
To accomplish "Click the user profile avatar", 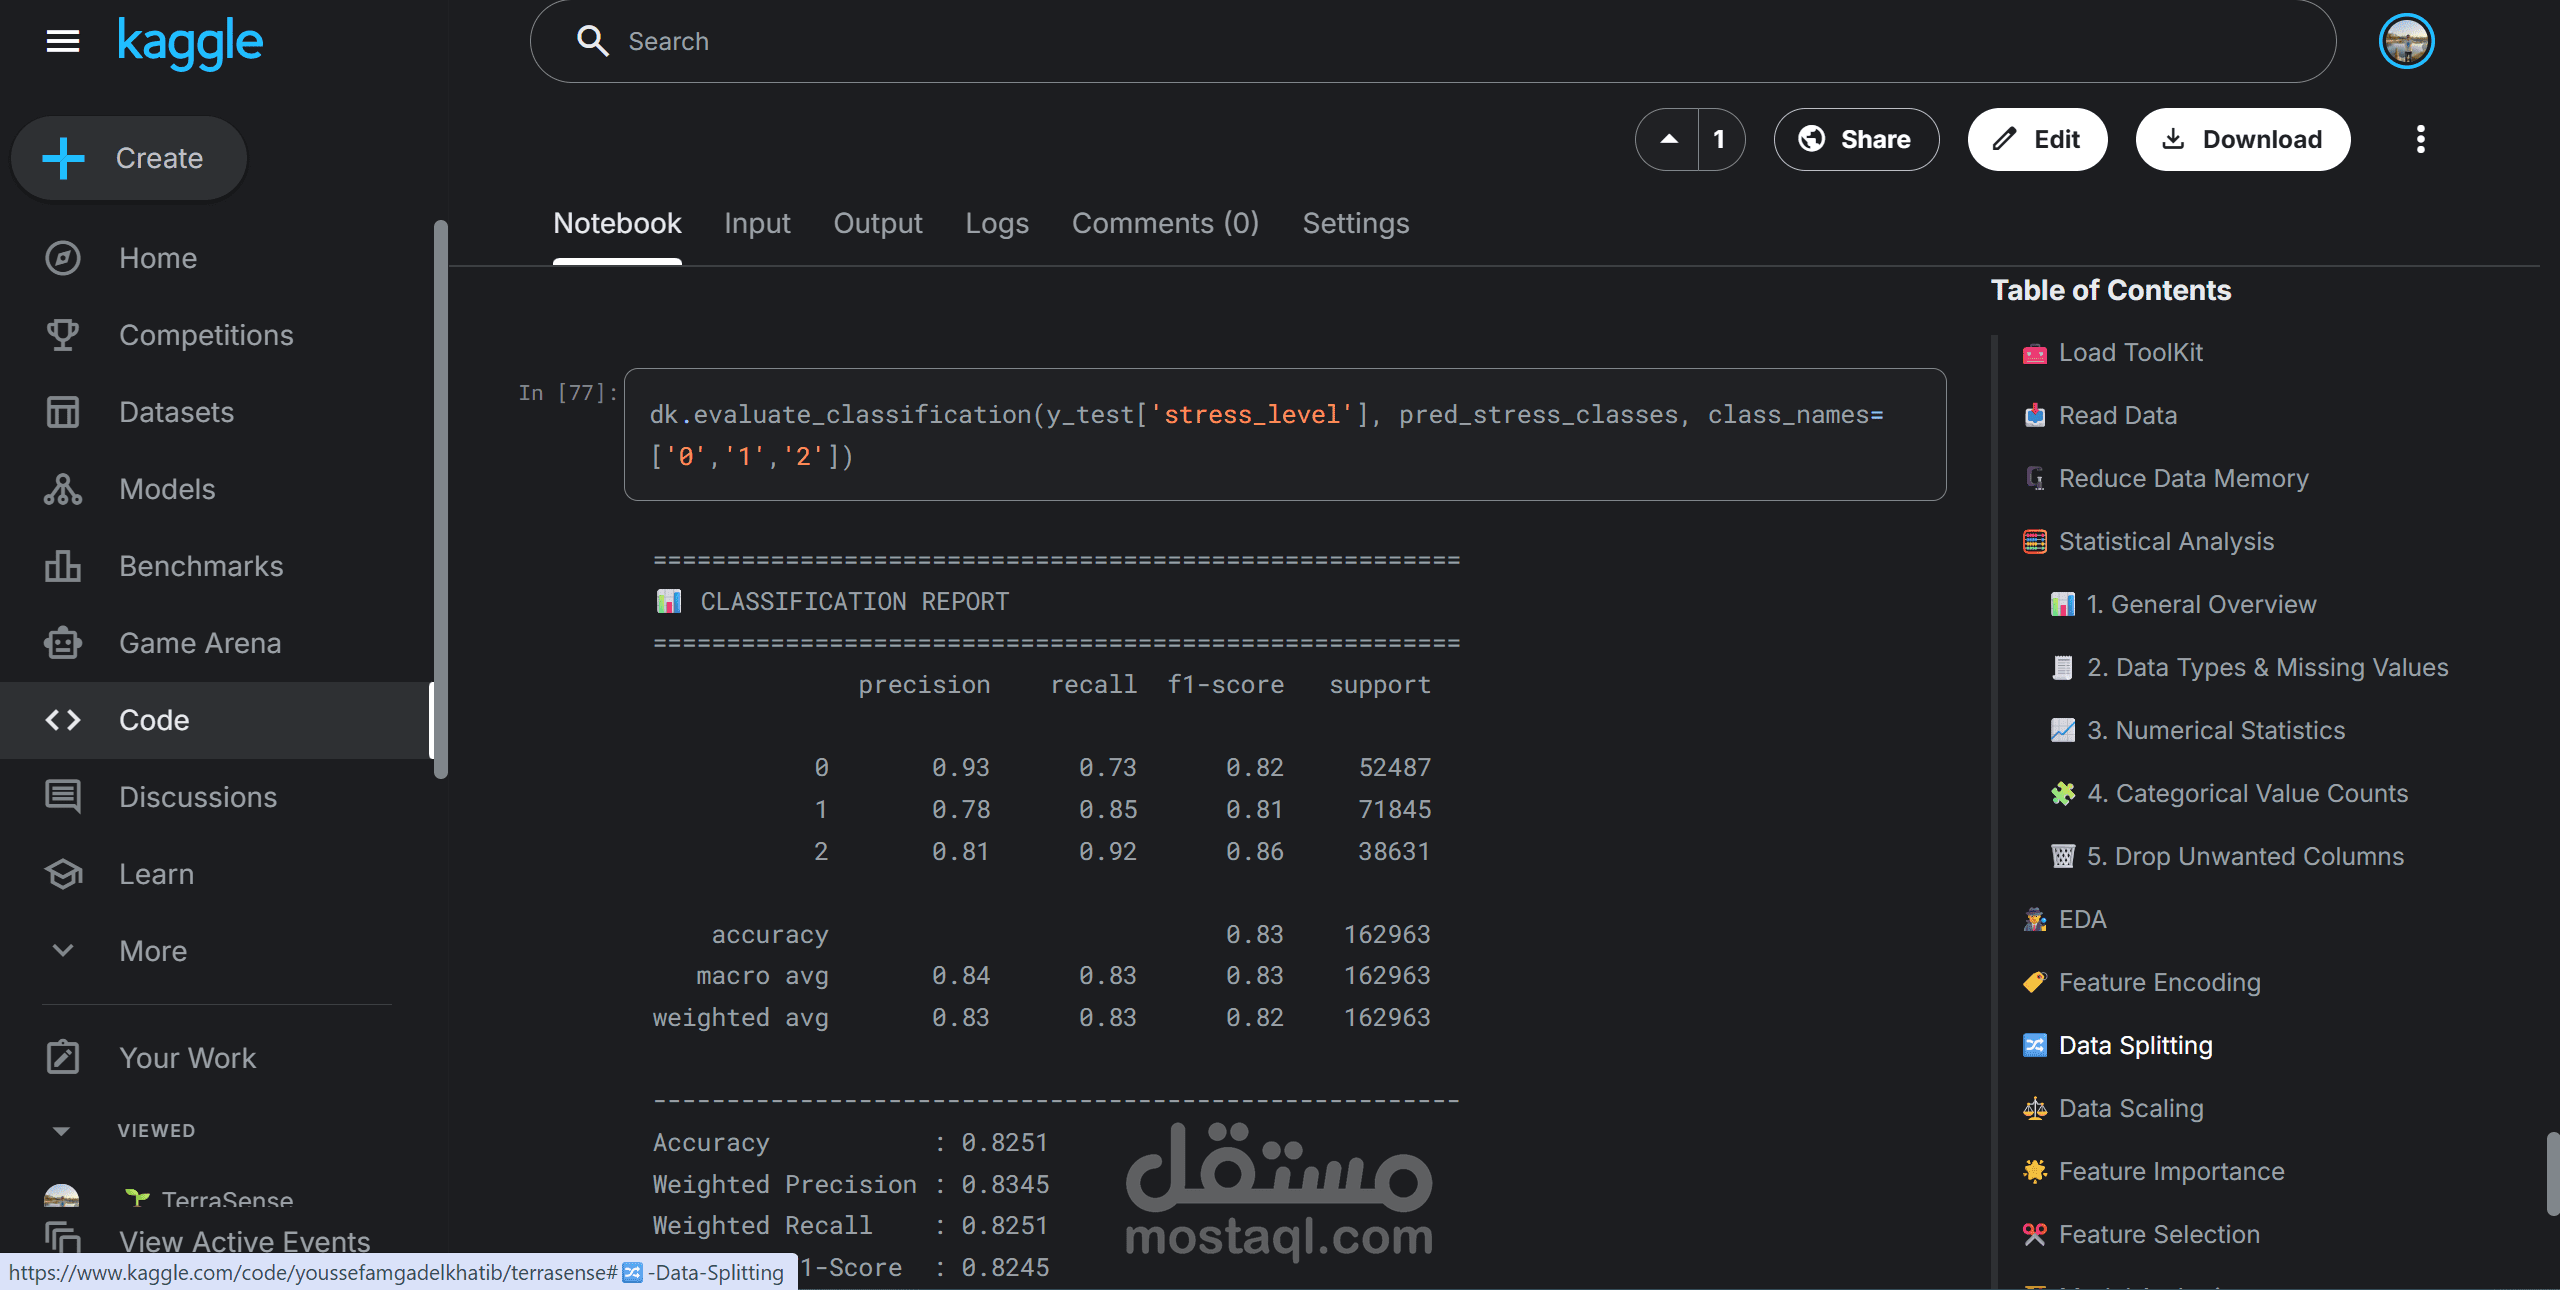I will pyautogui.click(x=2406, y=42).
